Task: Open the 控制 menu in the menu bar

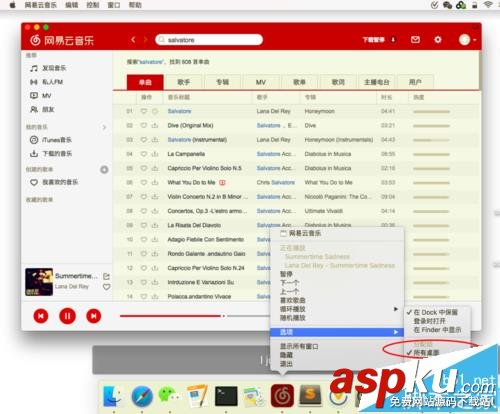Action: [93, 5]
